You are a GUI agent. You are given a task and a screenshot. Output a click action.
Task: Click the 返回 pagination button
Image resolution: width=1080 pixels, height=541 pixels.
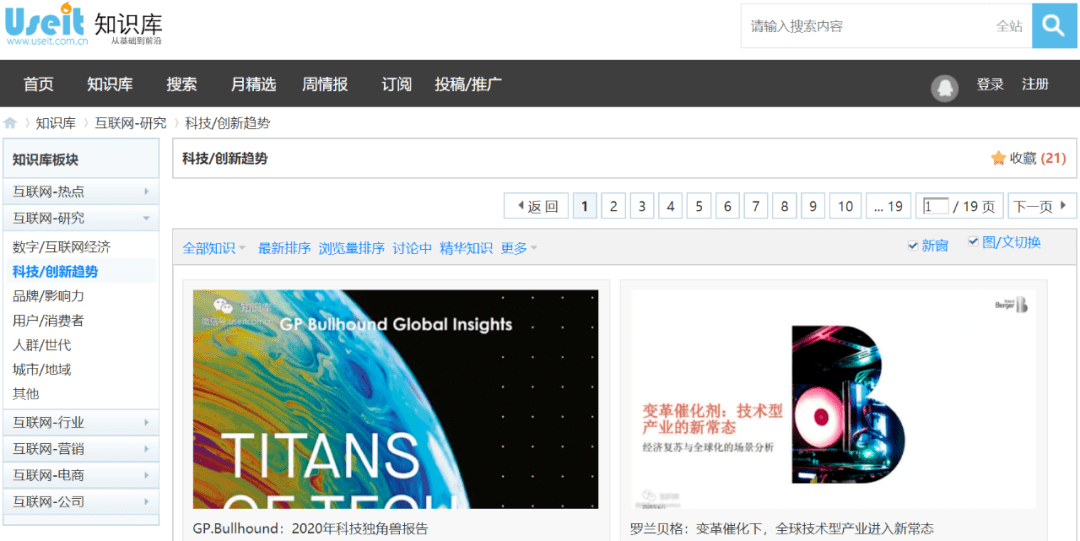[x=537, y=206]
